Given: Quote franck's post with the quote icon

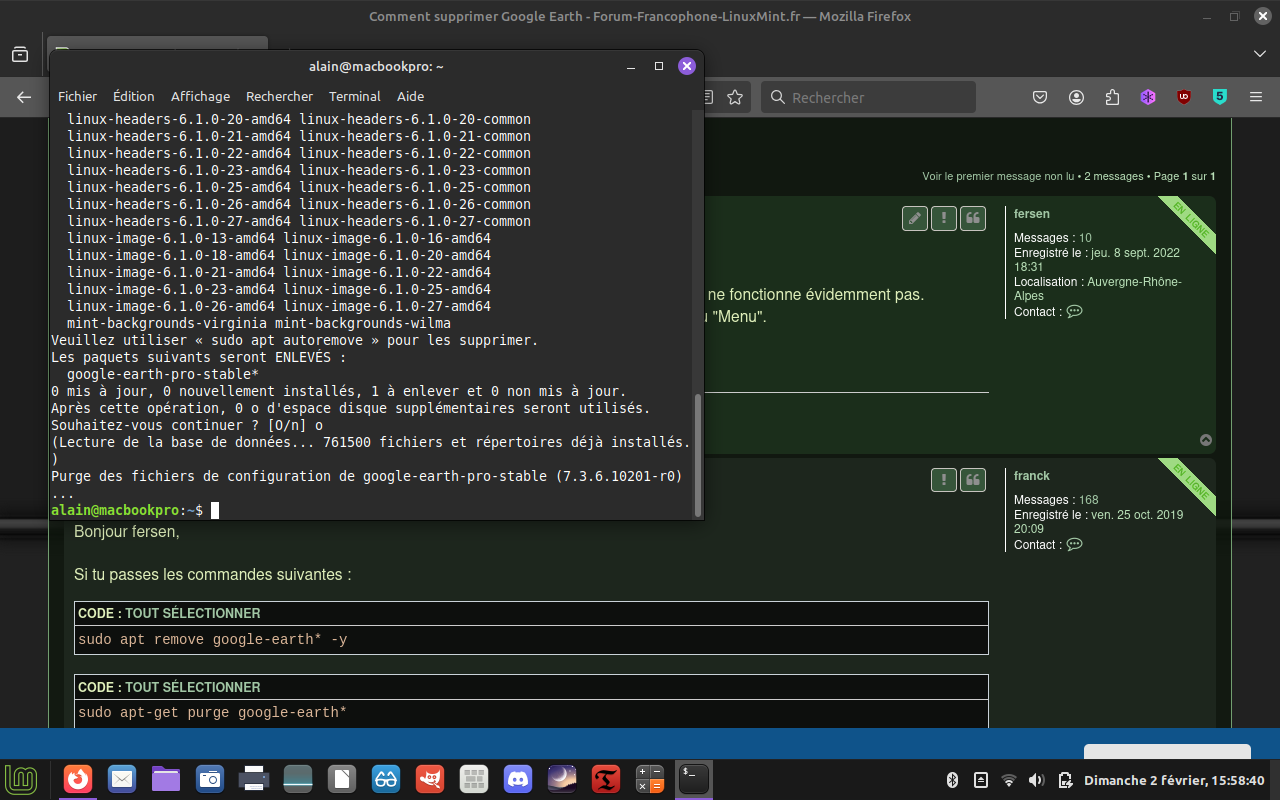Looking at the screenshot, I should 973,480.
